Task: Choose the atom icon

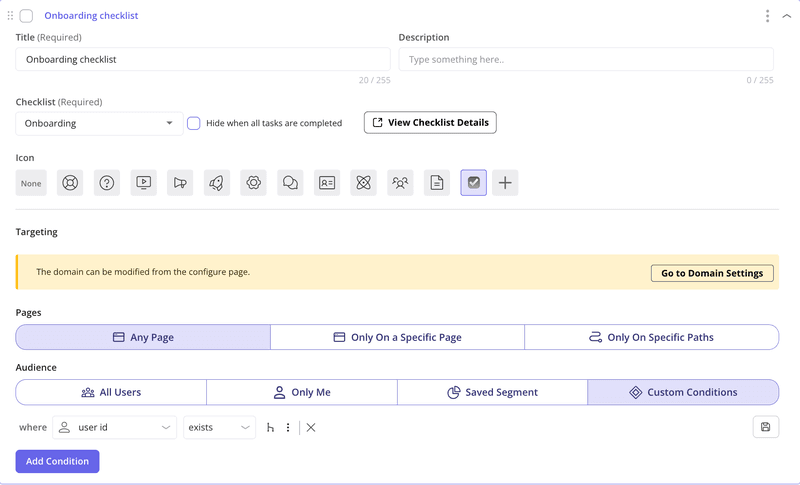Action: tap(363, 183)
